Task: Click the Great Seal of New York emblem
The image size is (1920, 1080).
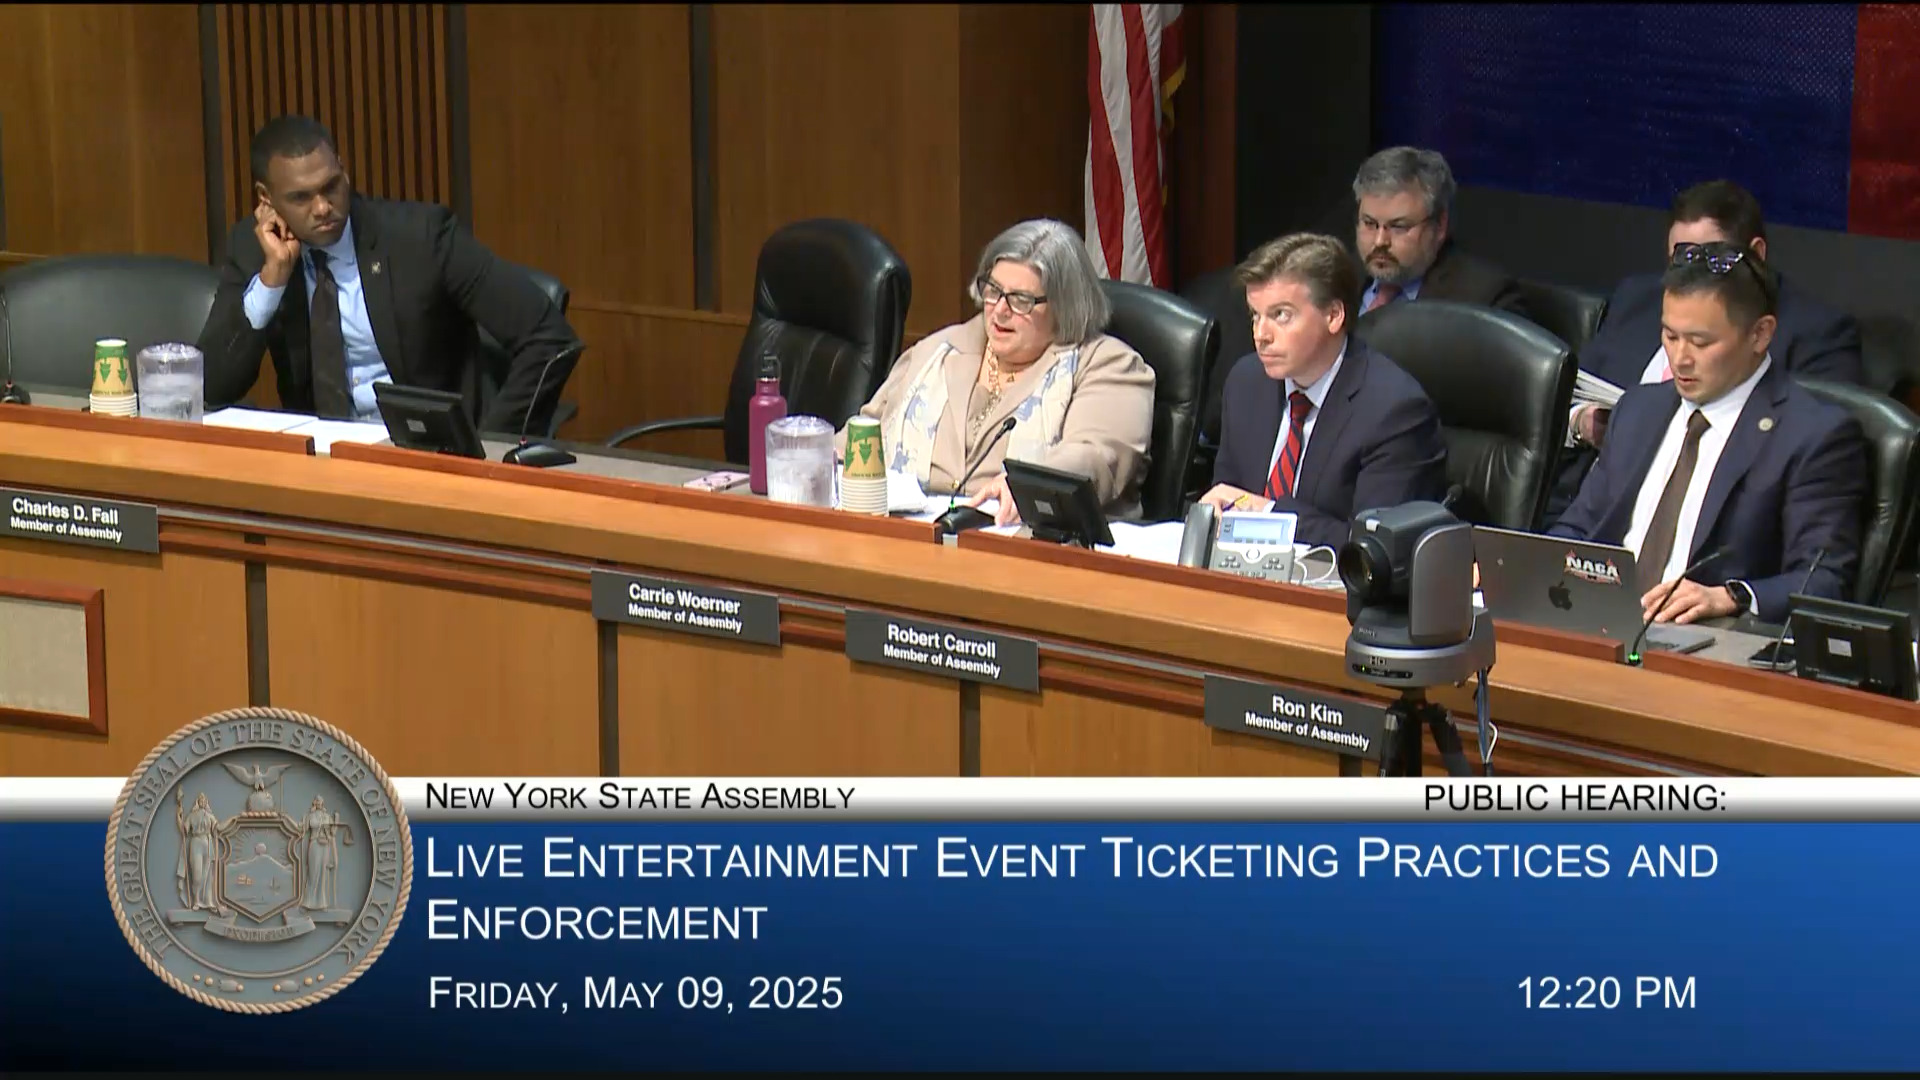Action: coord(259,860)
